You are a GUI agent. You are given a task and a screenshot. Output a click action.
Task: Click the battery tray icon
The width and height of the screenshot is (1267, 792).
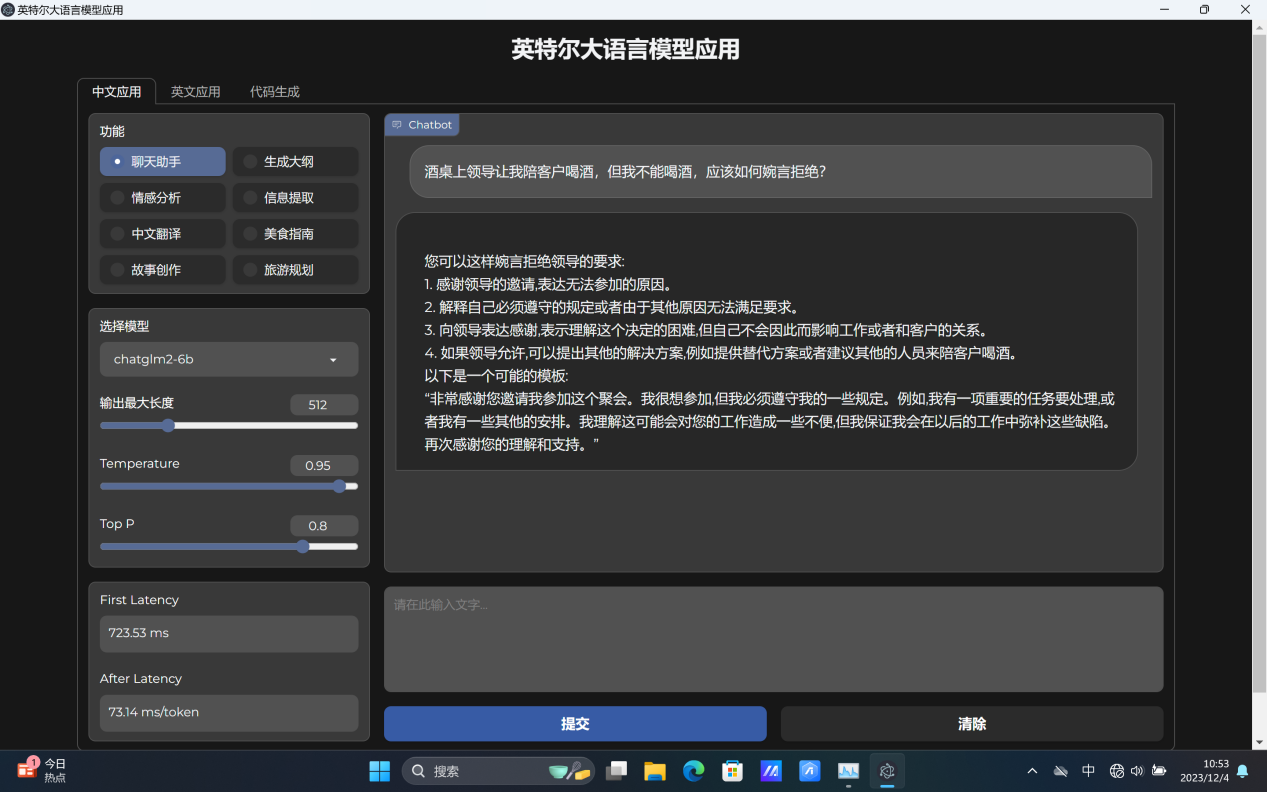click(1159, 771)
